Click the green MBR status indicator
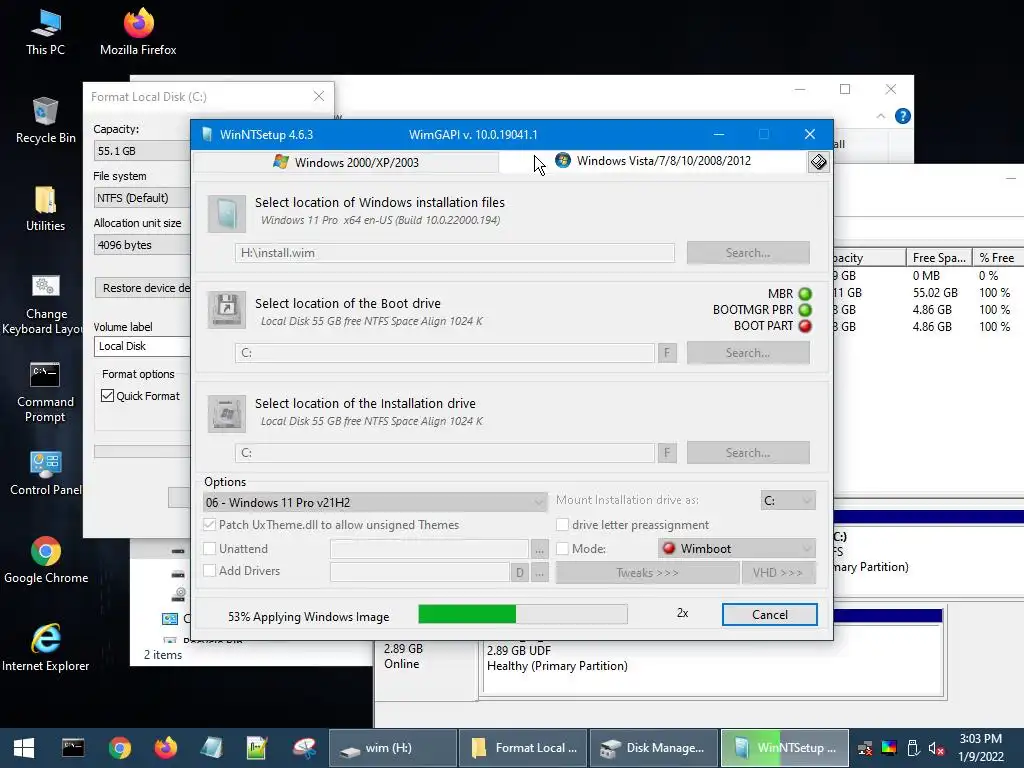The image size is (1024, 768). point(805,294)
